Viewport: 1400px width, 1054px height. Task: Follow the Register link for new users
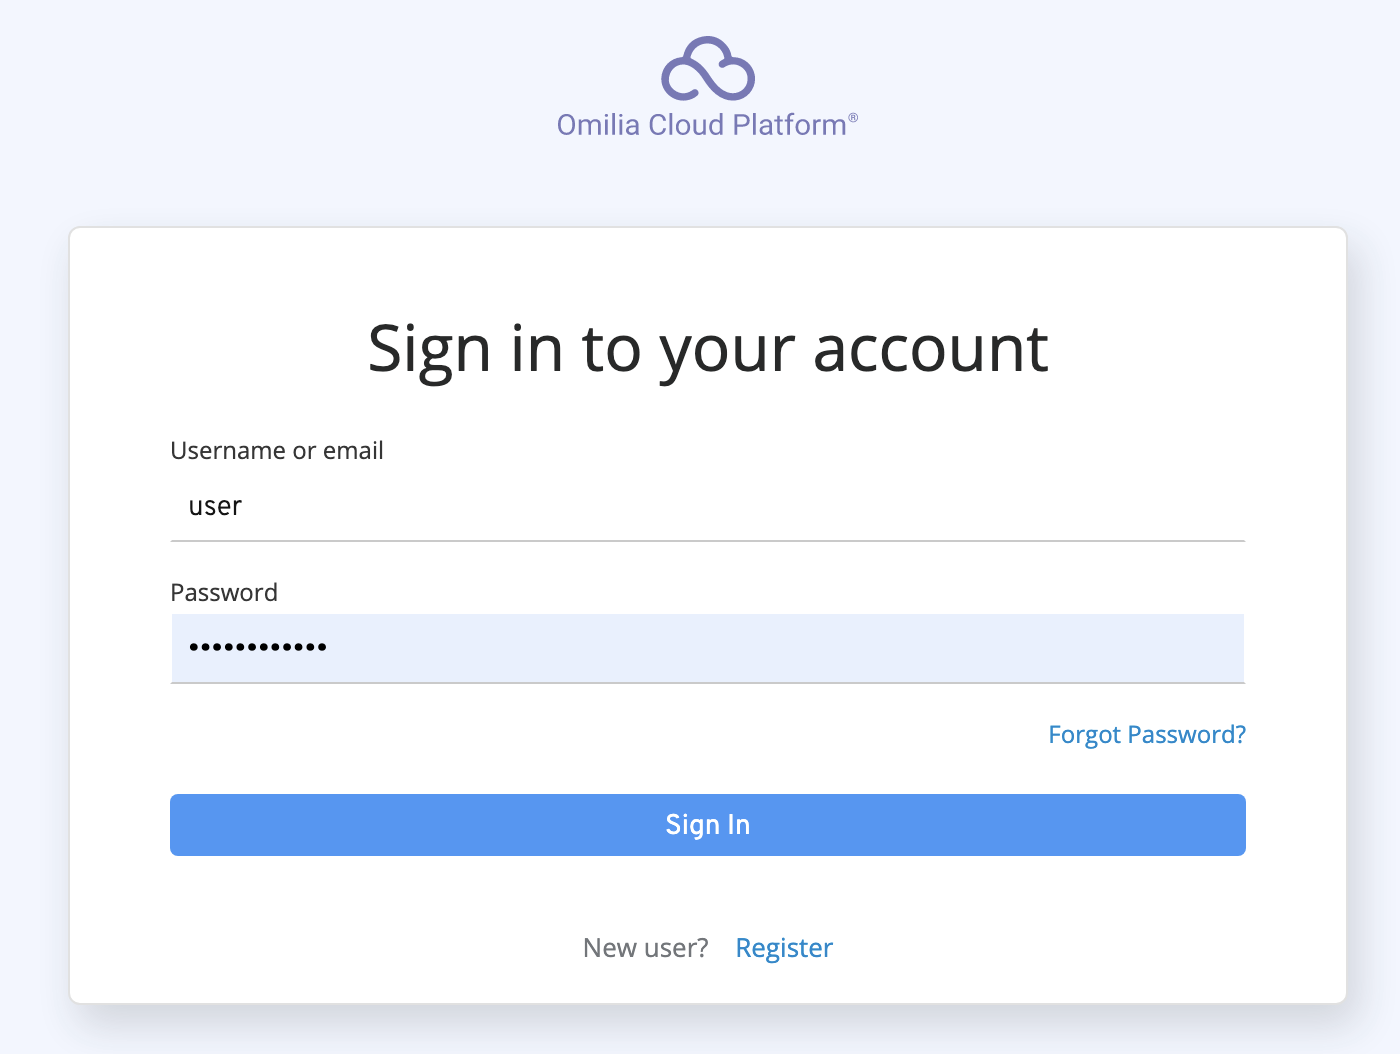point(783,948)
